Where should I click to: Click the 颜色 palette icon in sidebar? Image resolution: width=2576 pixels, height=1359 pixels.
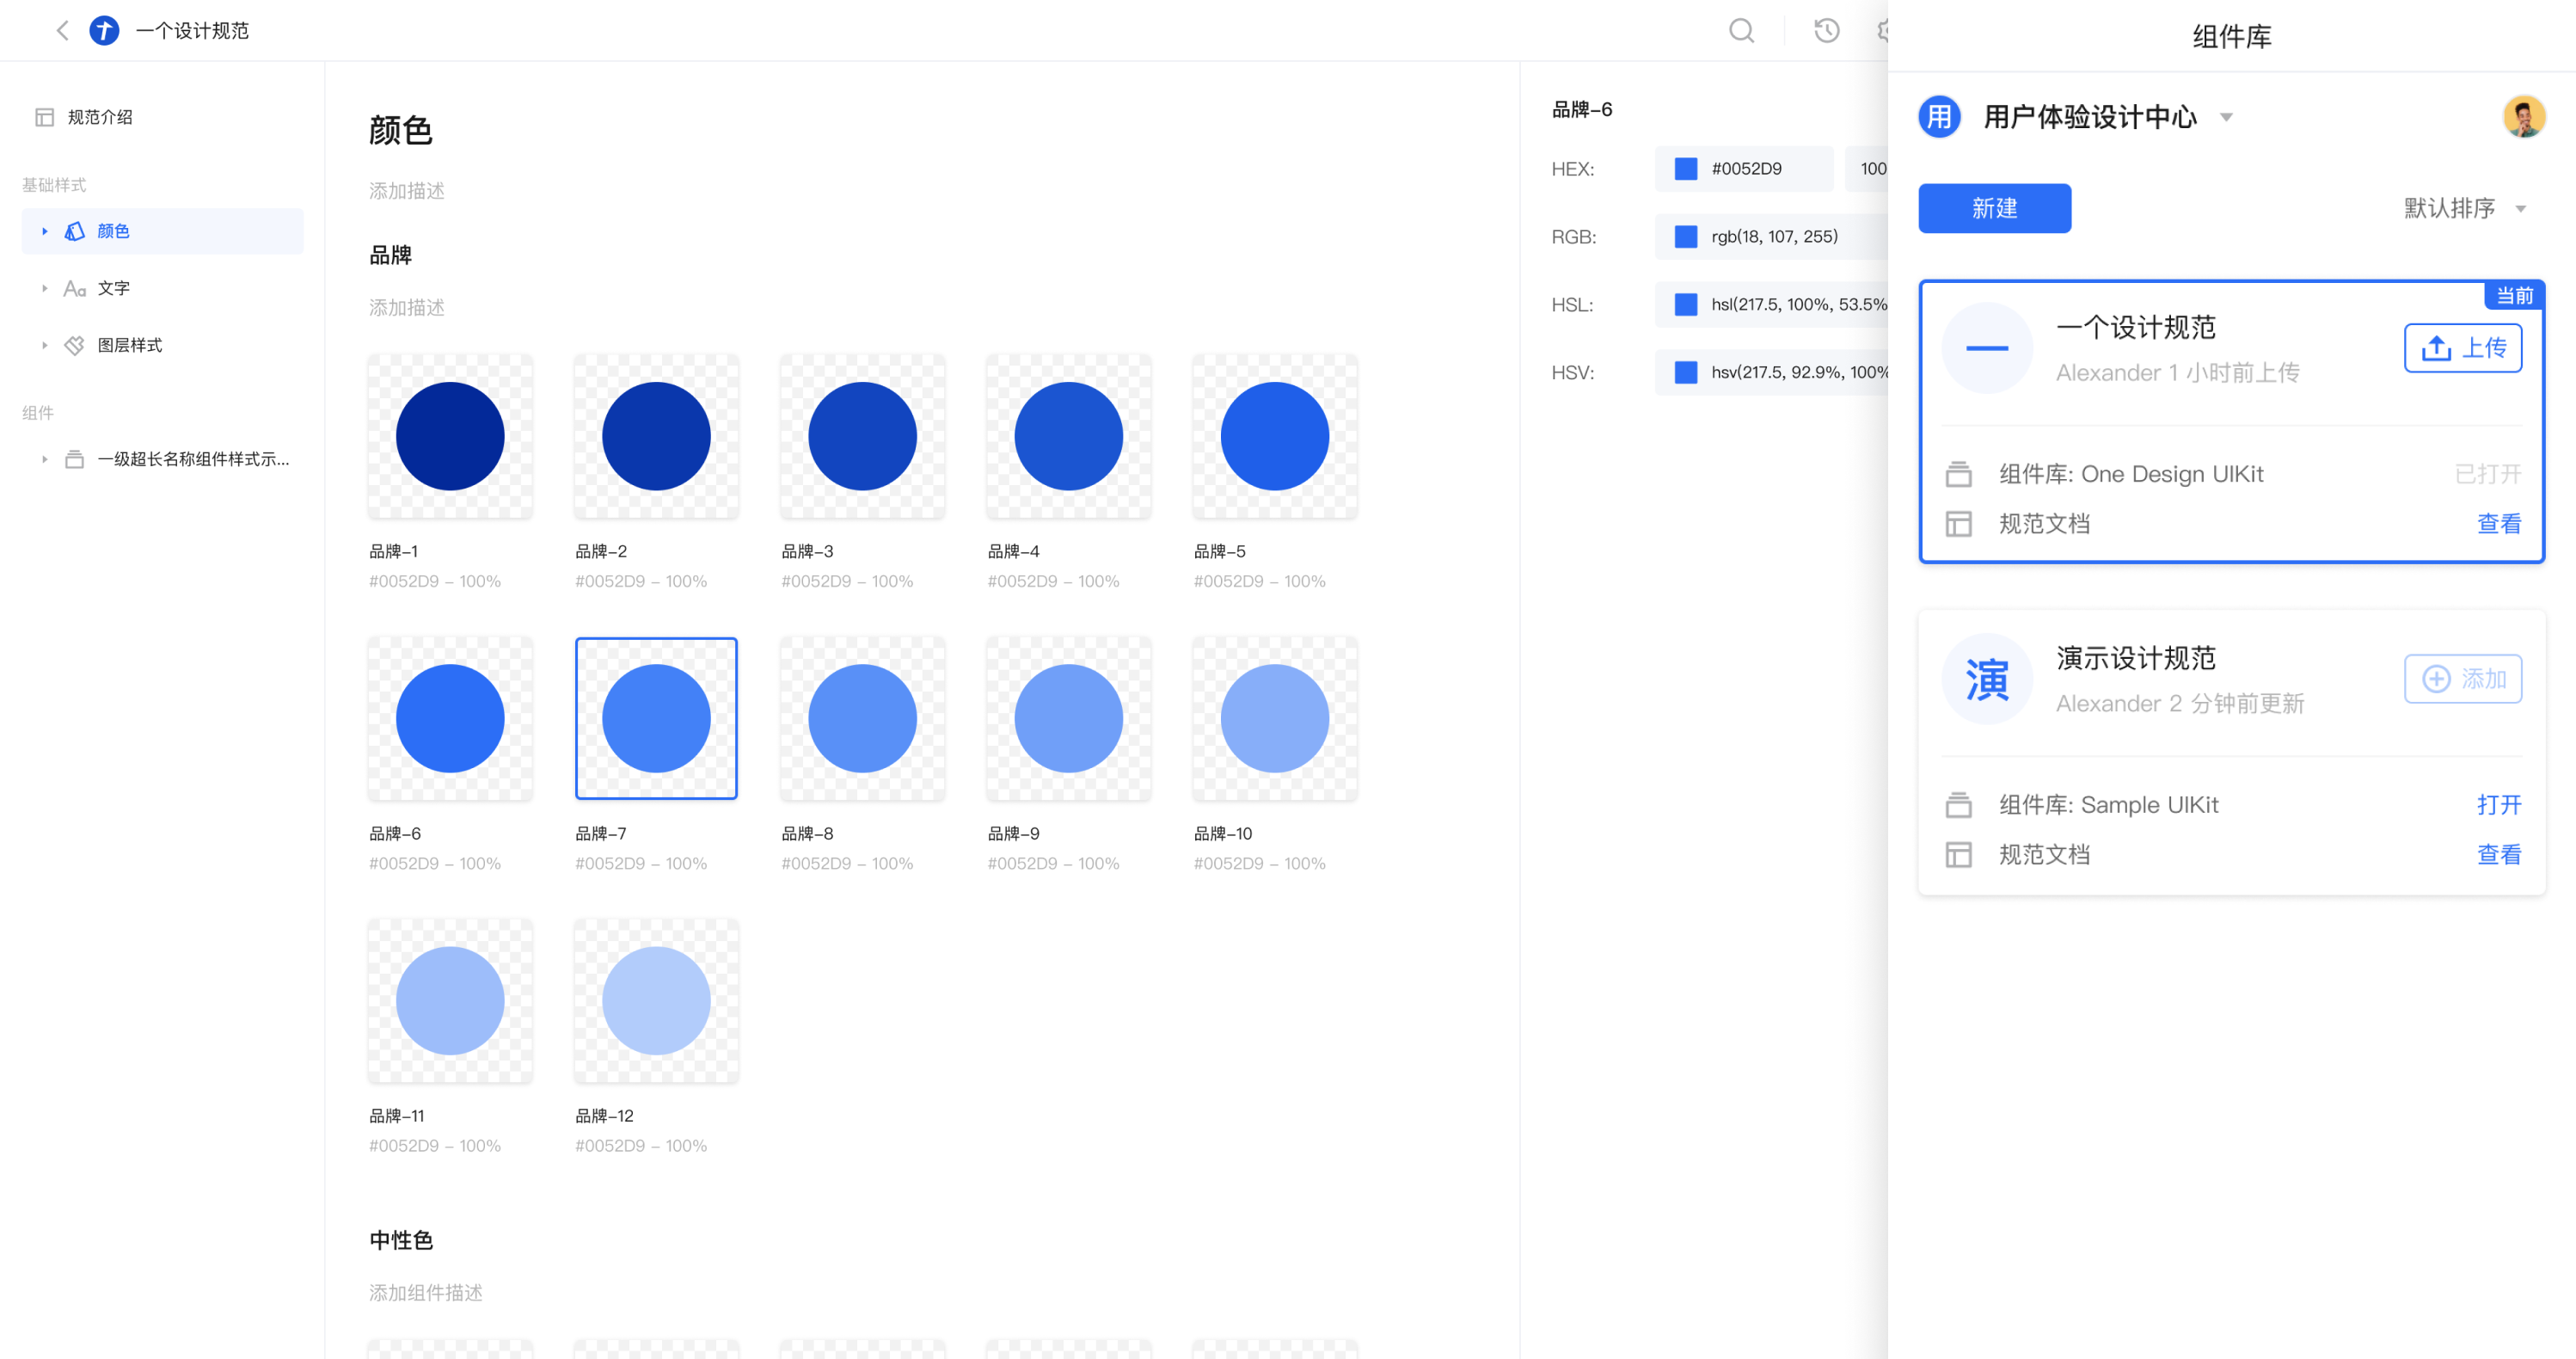pyautogui.click(x=75, y=231)
